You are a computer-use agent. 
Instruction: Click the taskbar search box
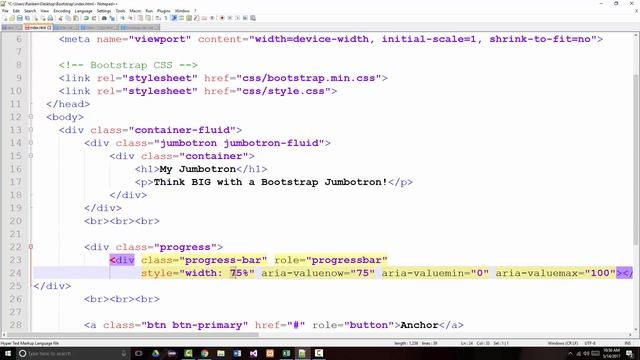[73, 353]
